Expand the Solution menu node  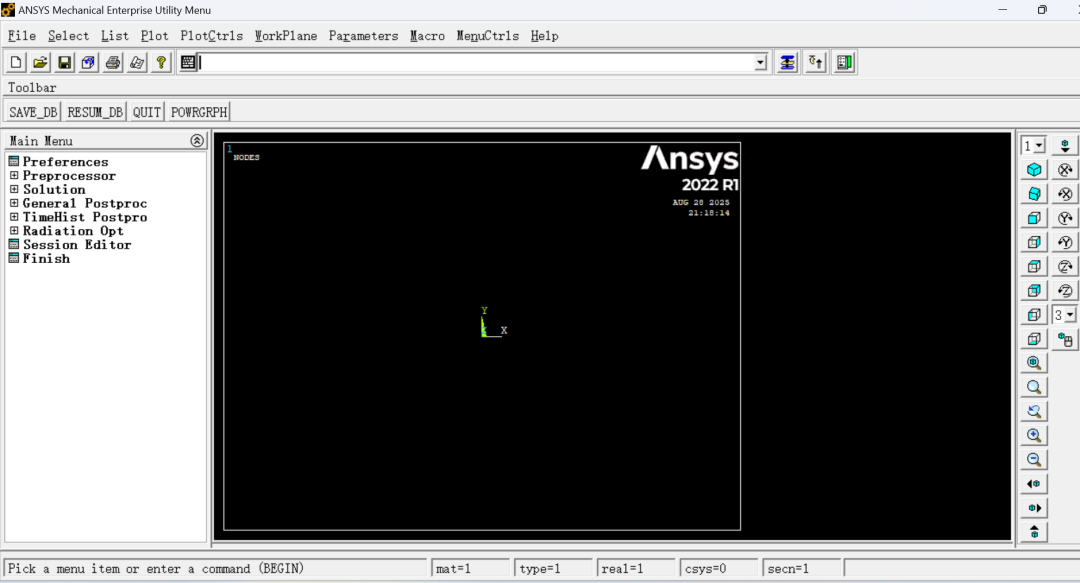pos(14,190)
